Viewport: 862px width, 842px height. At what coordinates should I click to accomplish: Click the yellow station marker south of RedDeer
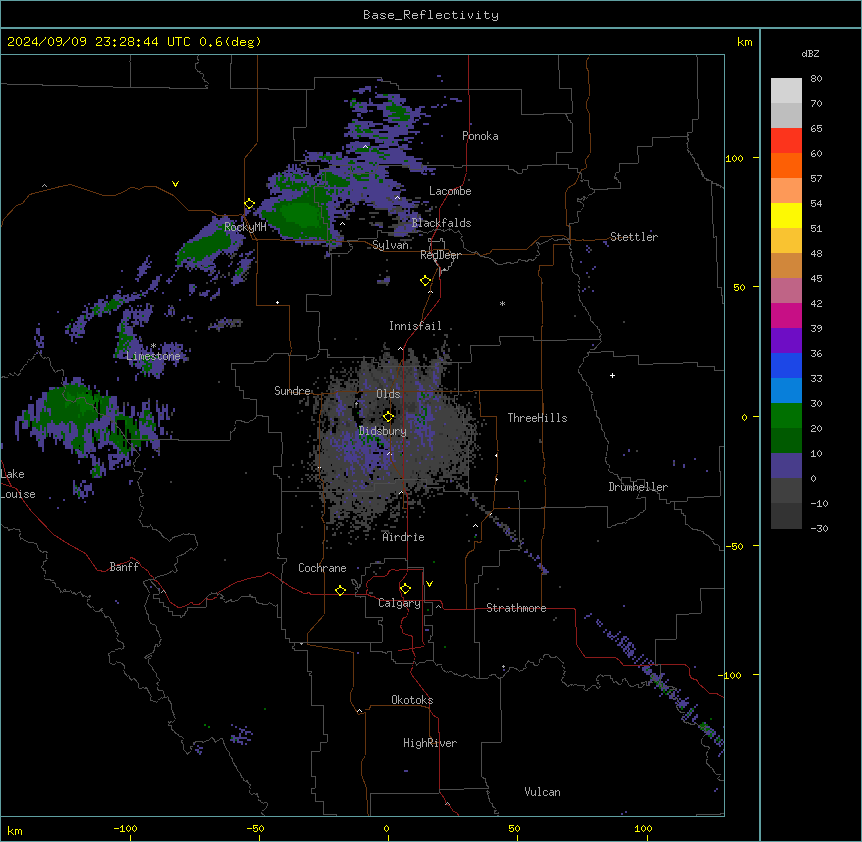point(425,281)
